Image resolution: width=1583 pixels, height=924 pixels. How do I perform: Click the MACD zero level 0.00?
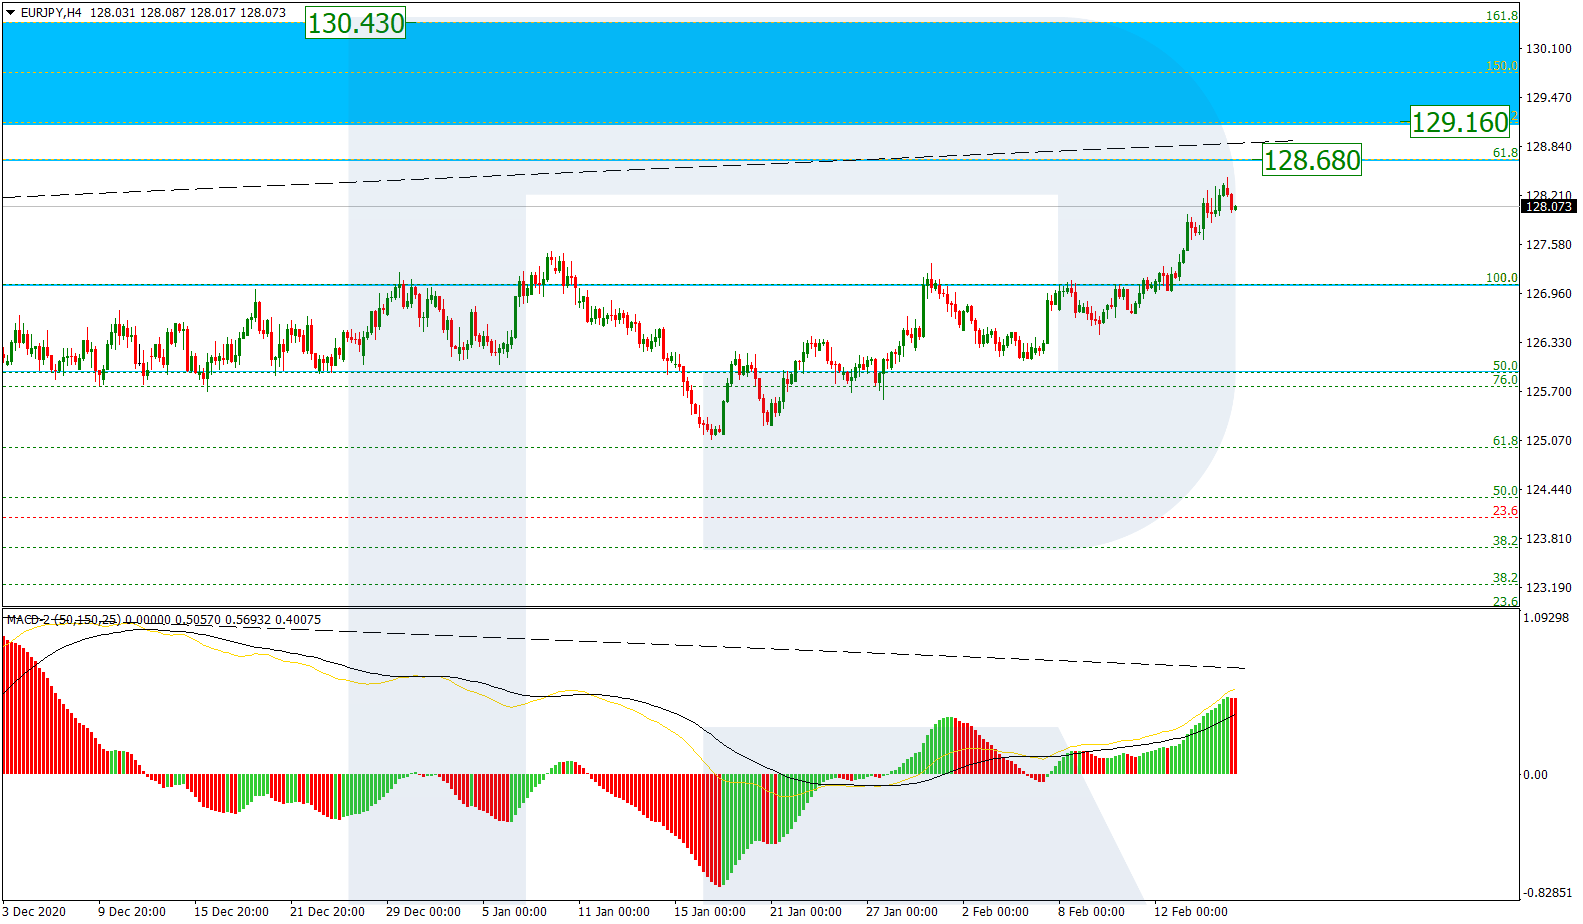pos(1535,775)
